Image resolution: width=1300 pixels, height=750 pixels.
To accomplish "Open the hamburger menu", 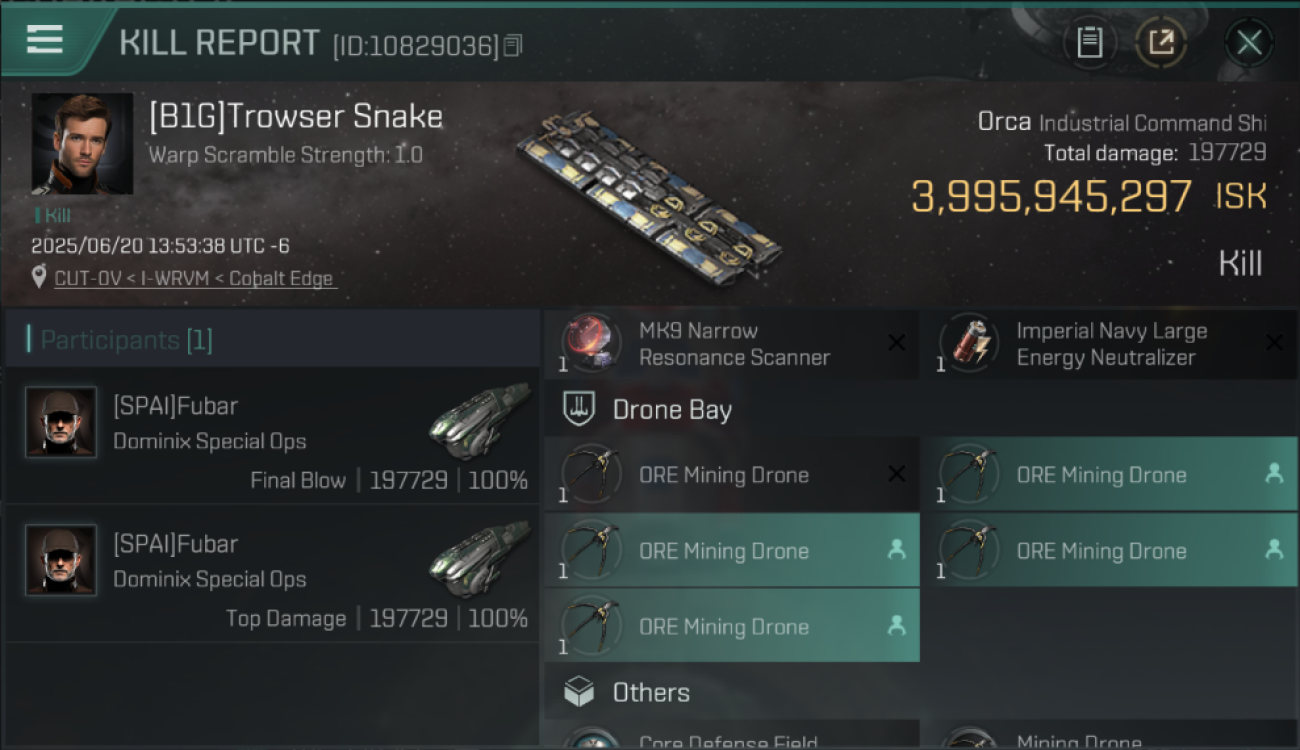I will [44, 40].
